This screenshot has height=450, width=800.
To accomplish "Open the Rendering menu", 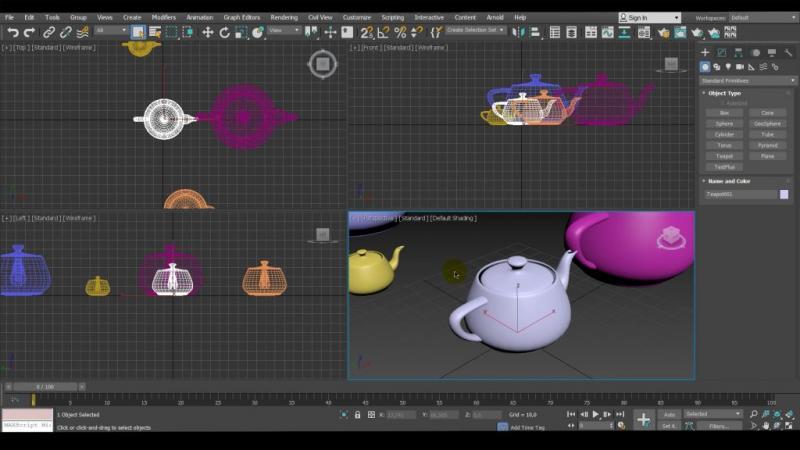I will click(284, 17).
